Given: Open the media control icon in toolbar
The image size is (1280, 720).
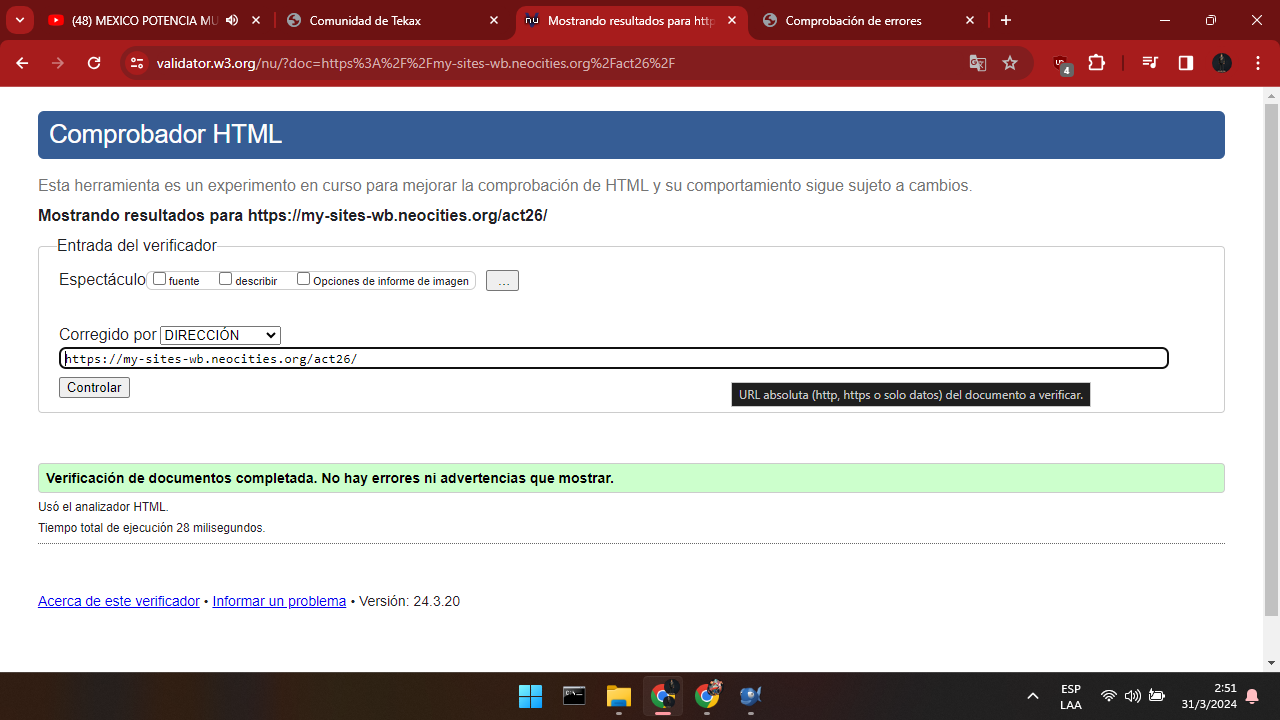Looking at the screenshot, I should pyautogui.click(x=1150, y=63).
